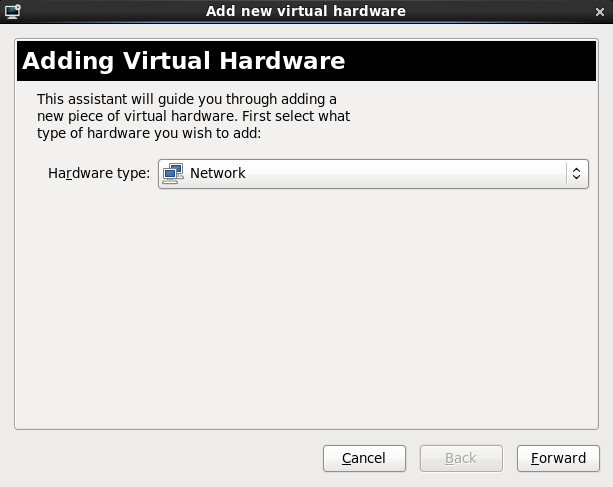Screen dimensions: 613x487
Task: Click the empty space right of the description text
Action: point(470,116)
